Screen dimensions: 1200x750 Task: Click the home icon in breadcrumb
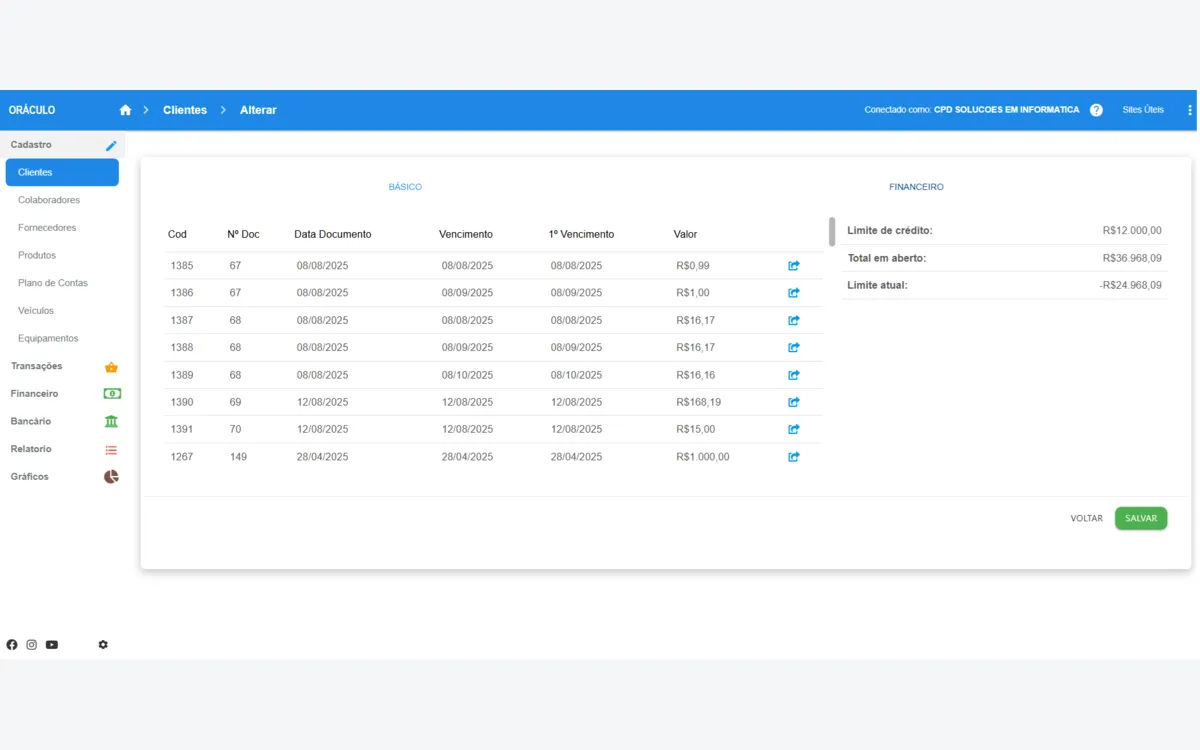(125, 110)
